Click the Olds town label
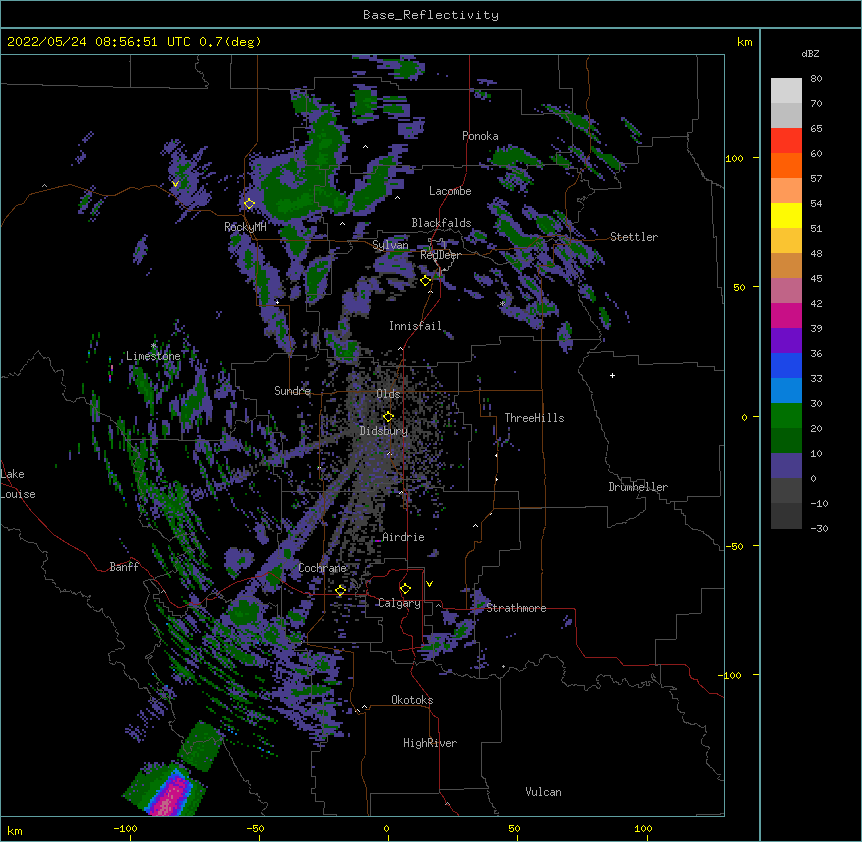 coord(388,394)
